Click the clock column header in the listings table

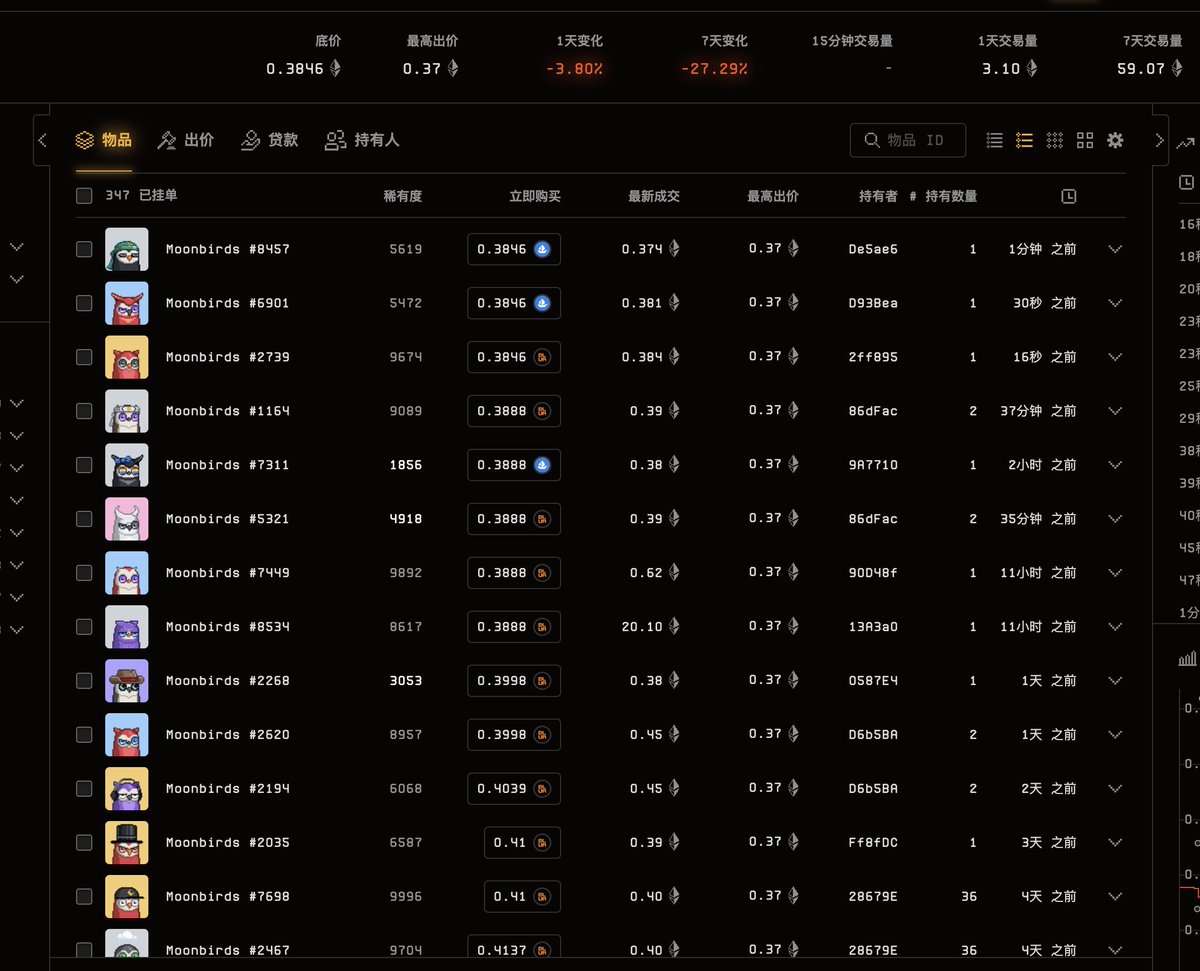(x=1068, y=197)
